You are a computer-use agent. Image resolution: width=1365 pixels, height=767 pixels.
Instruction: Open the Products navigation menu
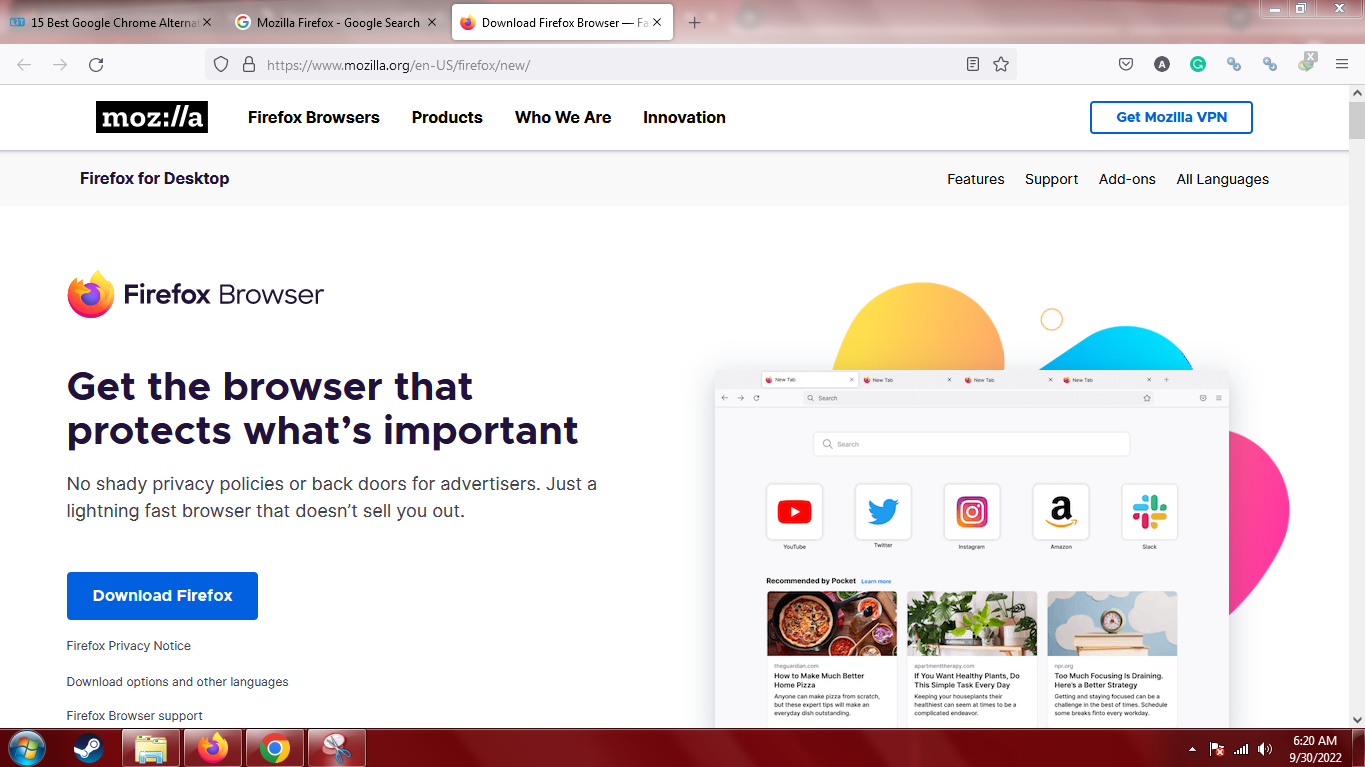click(x=447, y=117)
